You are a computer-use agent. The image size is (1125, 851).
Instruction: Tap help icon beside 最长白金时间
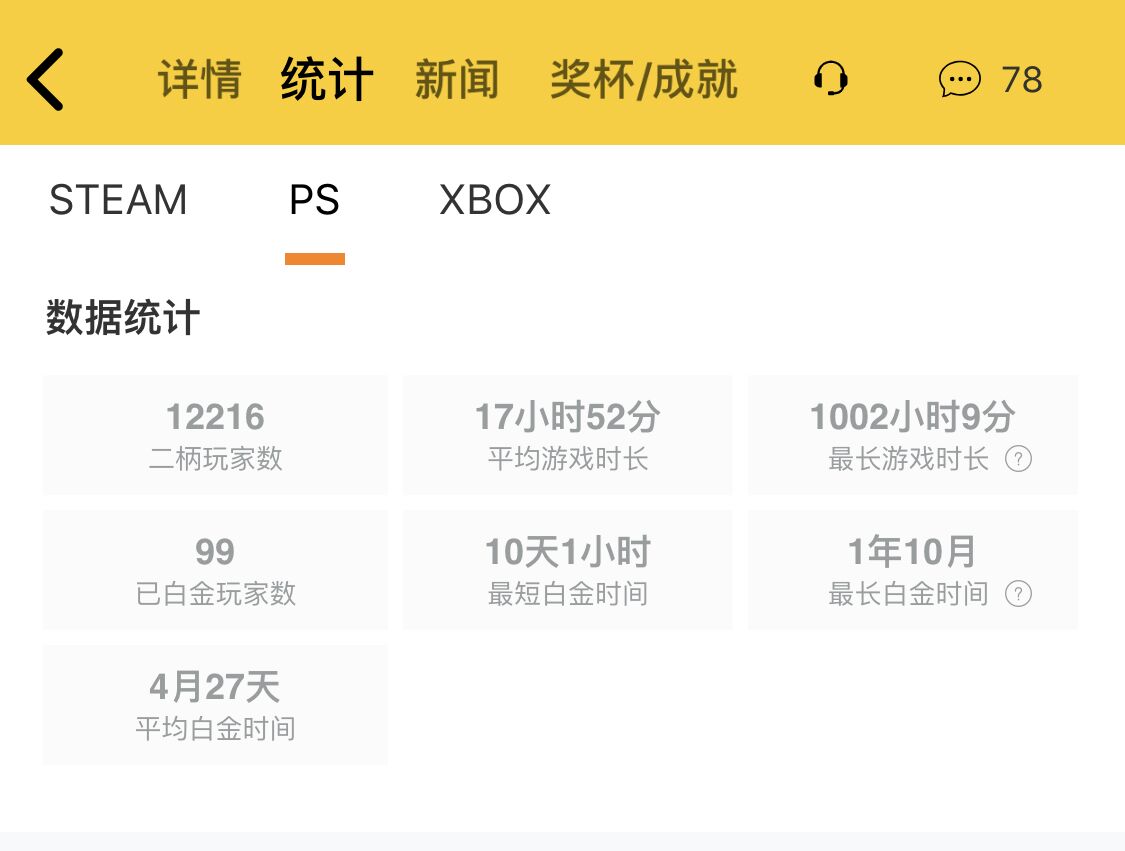pyautogui.click(x=1018, y=595)
